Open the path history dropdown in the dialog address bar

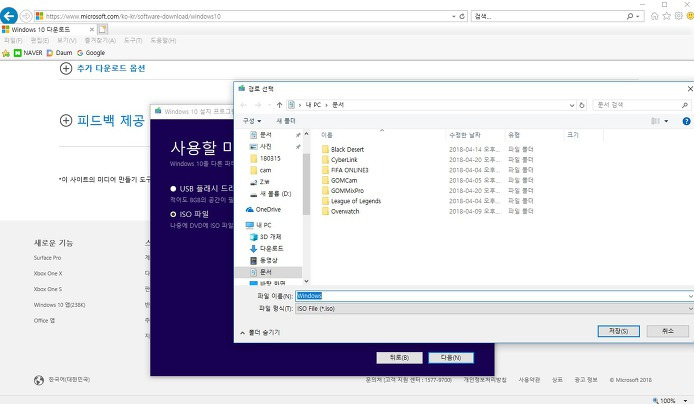coord(572,105)
